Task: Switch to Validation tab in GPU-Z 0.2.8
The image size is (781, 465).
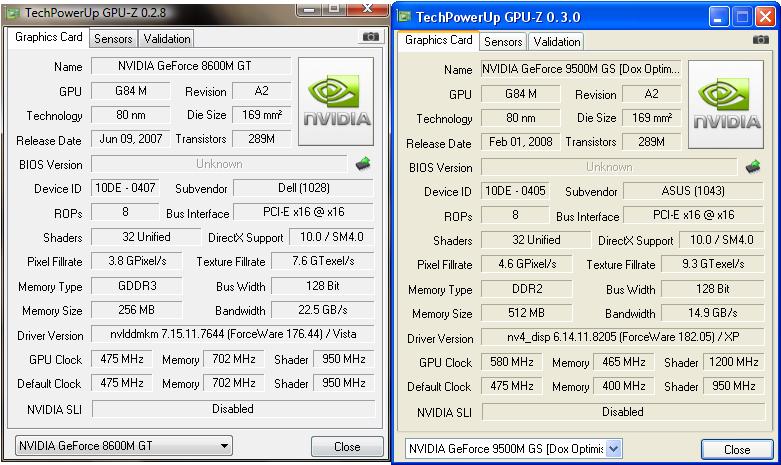Action: coord(167,38)
